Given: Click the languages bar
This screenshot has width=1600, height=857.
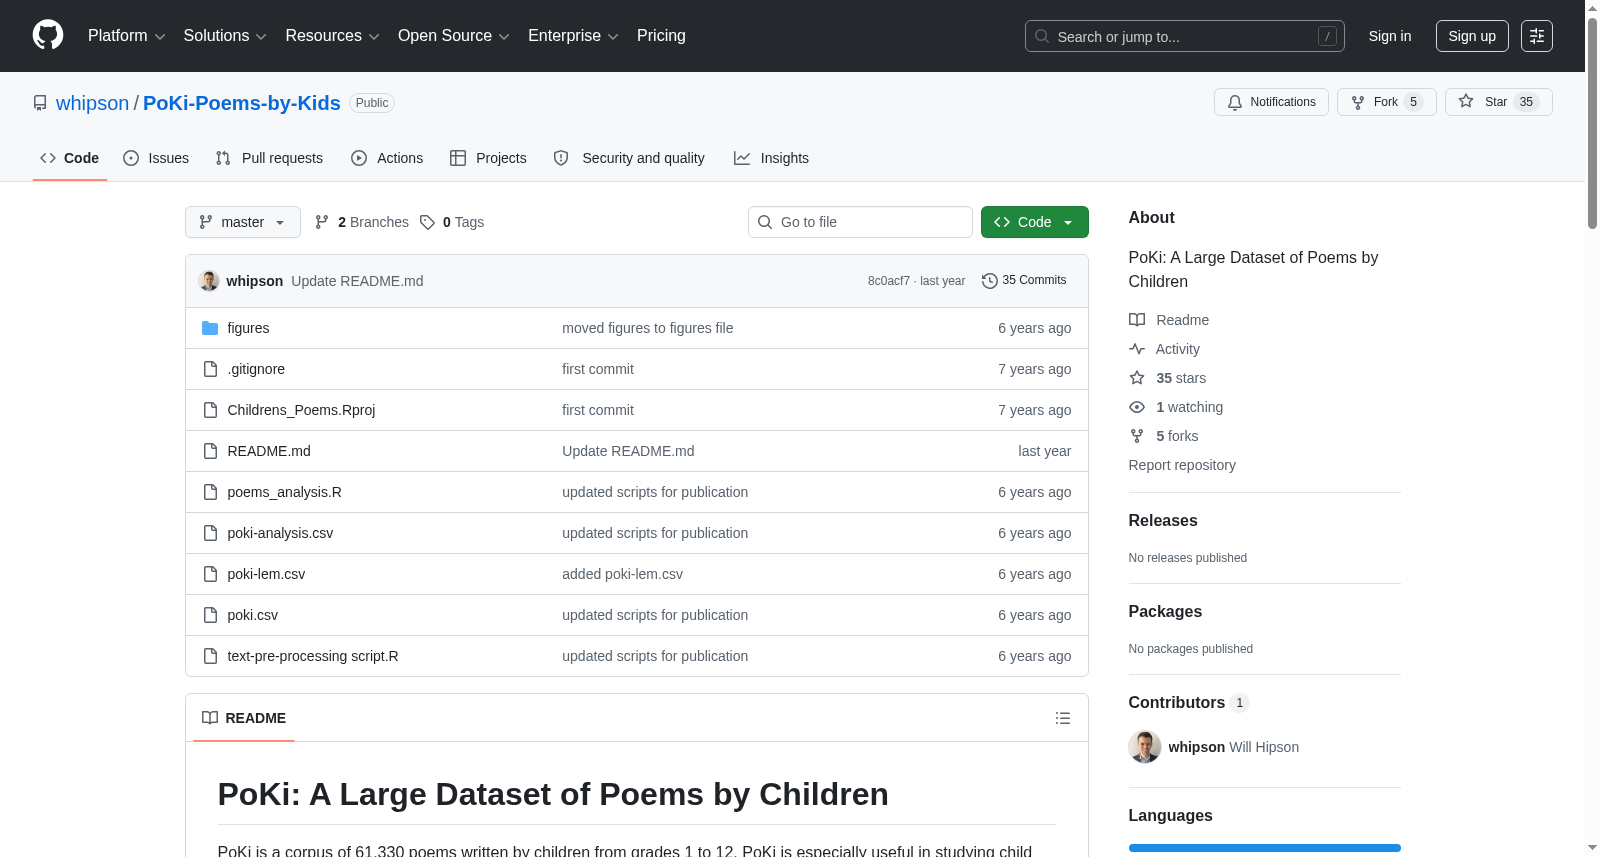Looking at the screenshot, I should click(x=1265, y=848).
